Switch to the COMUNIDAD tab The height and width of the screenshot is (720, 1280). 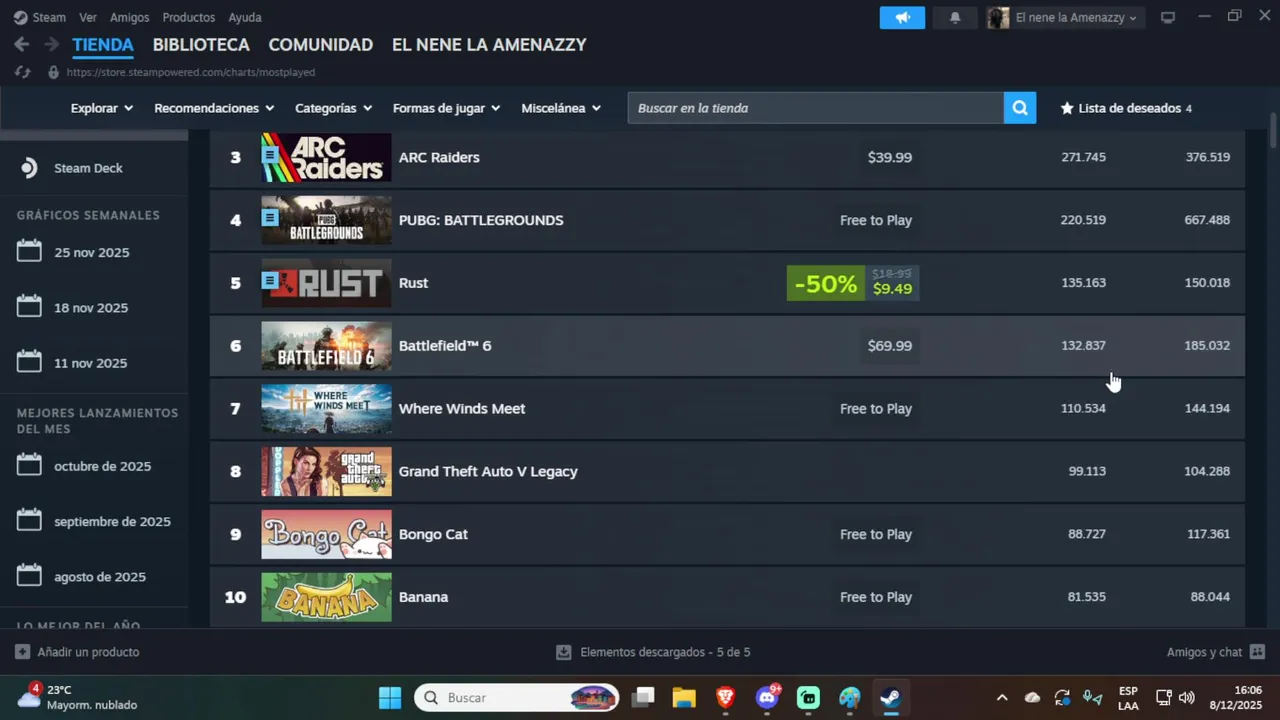point(321,45)
